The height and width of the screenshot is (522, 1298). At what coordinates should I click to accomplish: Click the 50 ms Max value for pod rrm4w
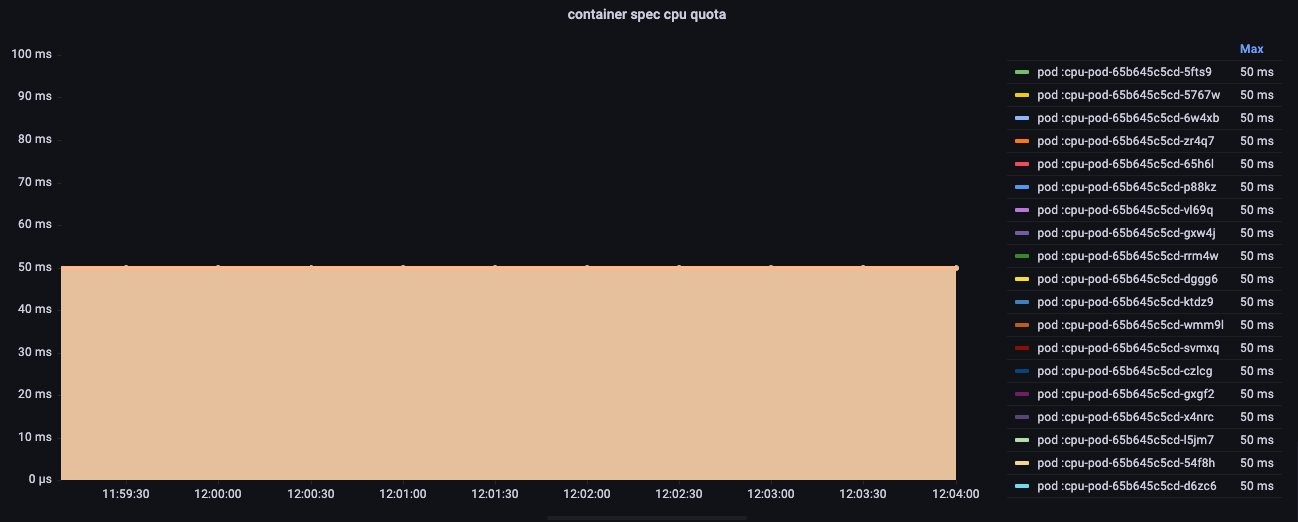point(1257,256)
